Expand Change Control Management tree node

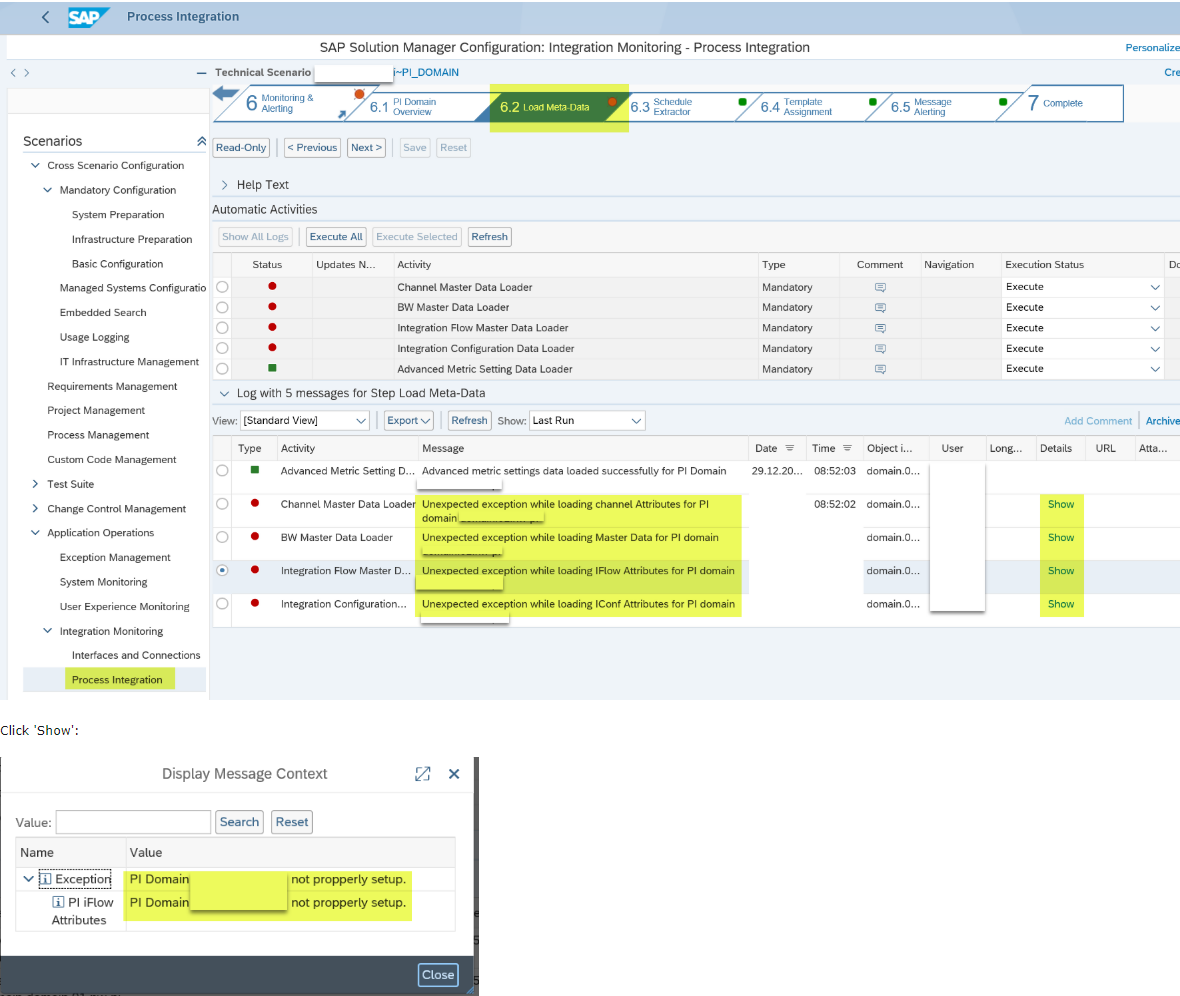coord(35,509)
